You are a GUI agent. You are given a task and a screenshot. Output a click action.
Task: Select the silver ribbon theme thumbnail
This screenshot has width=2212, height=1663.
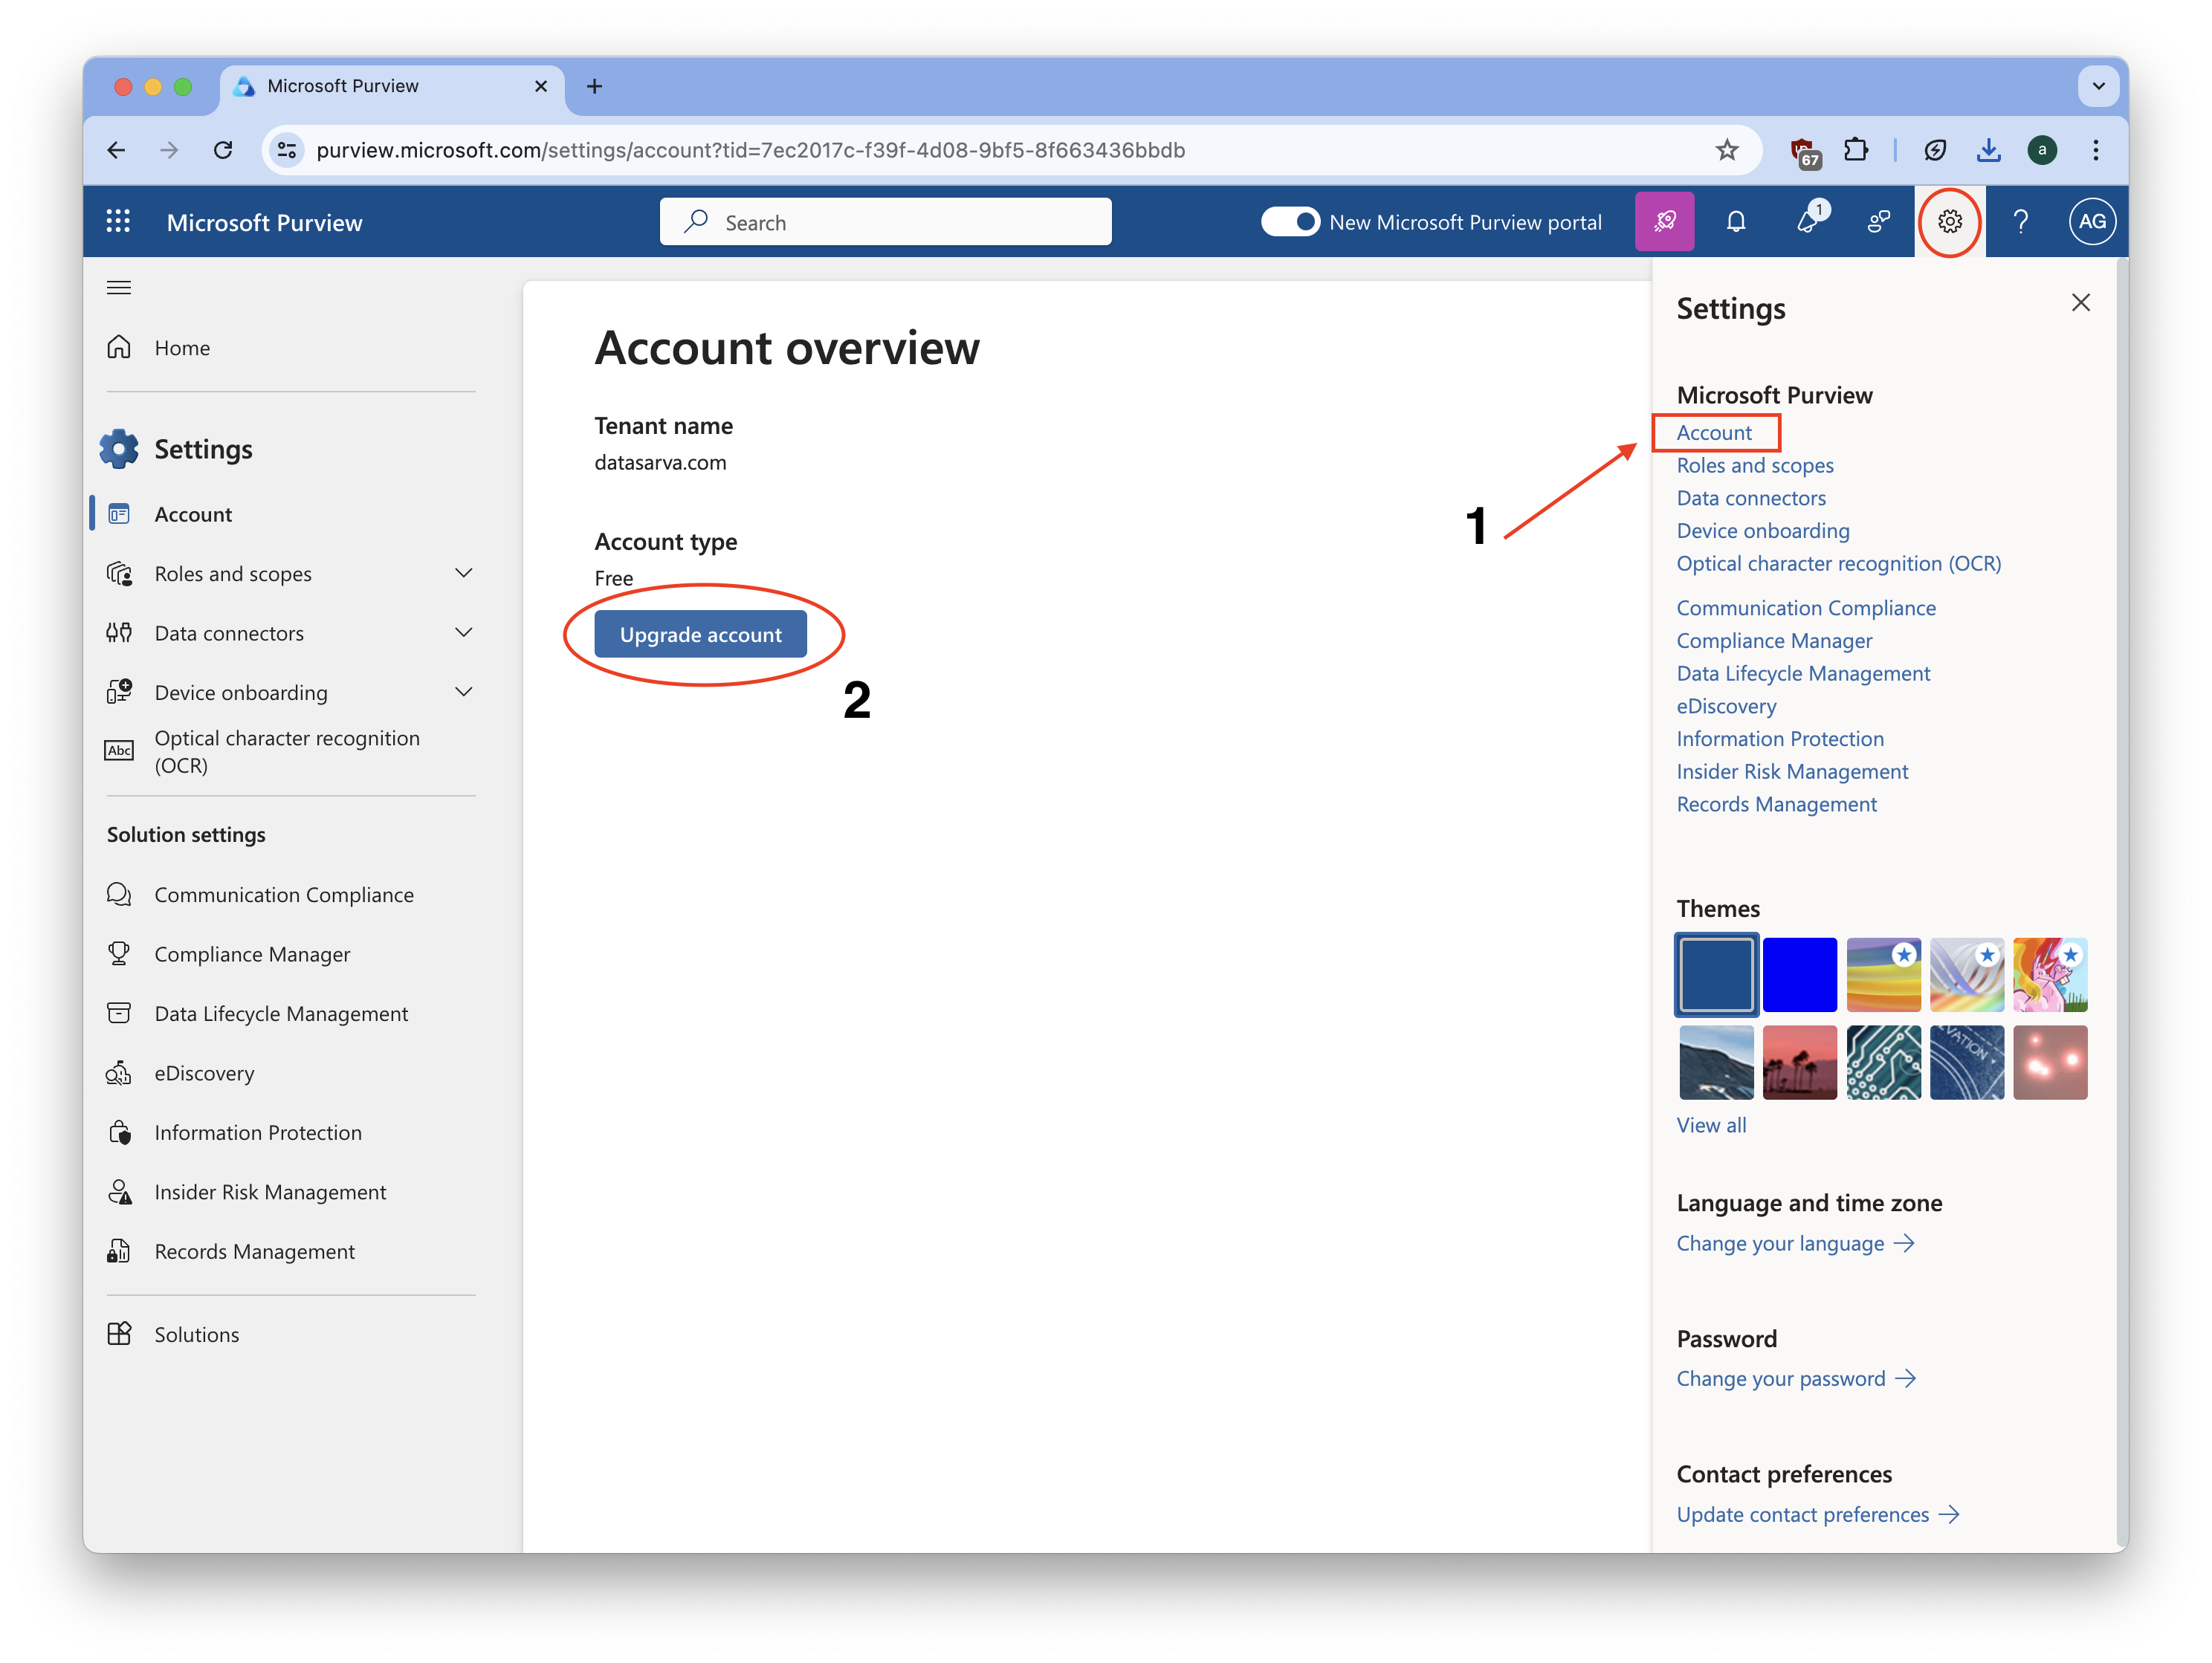1966,975
